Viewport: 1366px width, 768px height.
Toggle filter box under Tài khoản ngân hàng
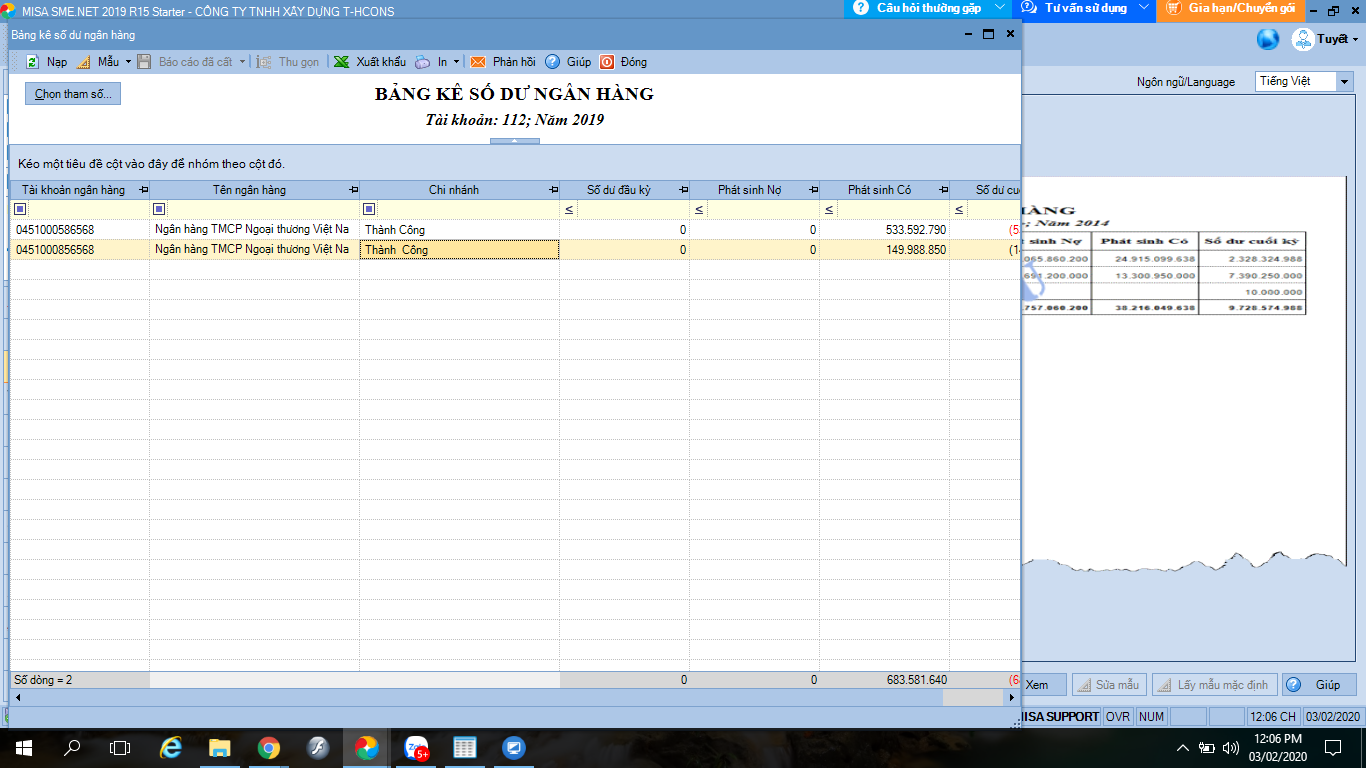coord(20,209)
